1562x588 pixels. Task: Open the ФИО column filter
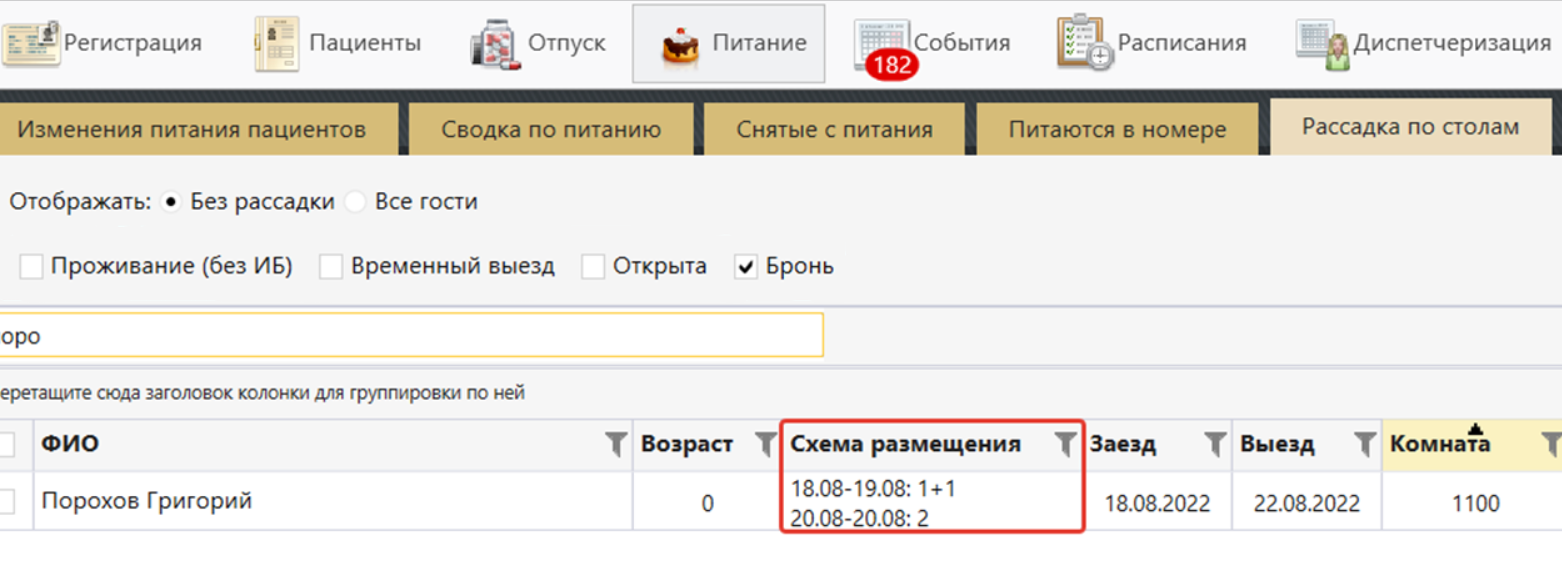(617, 445)
